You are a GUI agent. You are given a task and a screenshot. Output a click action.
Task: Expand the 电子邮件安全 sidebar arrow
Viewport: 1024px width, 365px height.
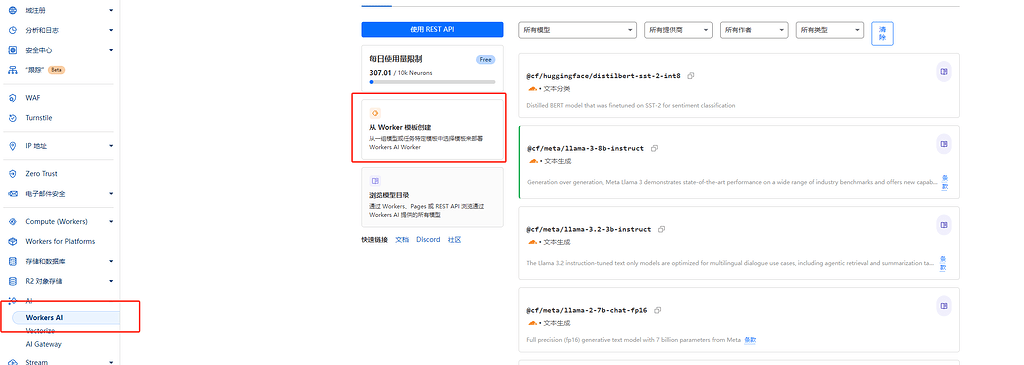click(x=112, y=194)
